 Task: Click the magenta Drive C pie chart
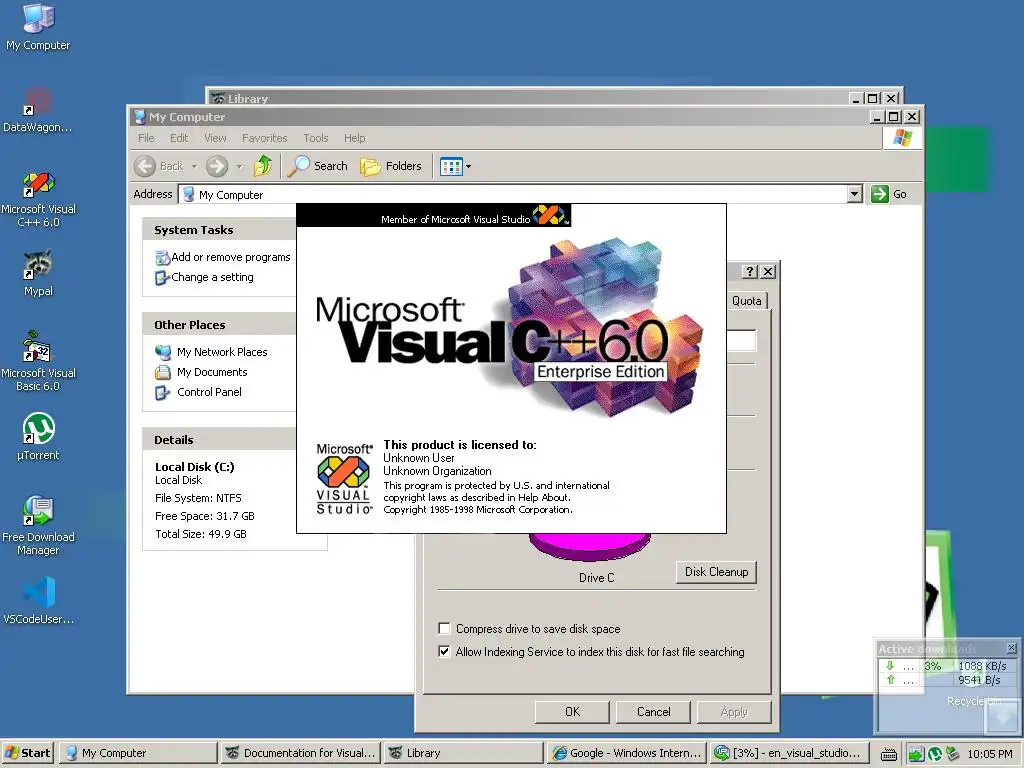[x=590, y=546]
